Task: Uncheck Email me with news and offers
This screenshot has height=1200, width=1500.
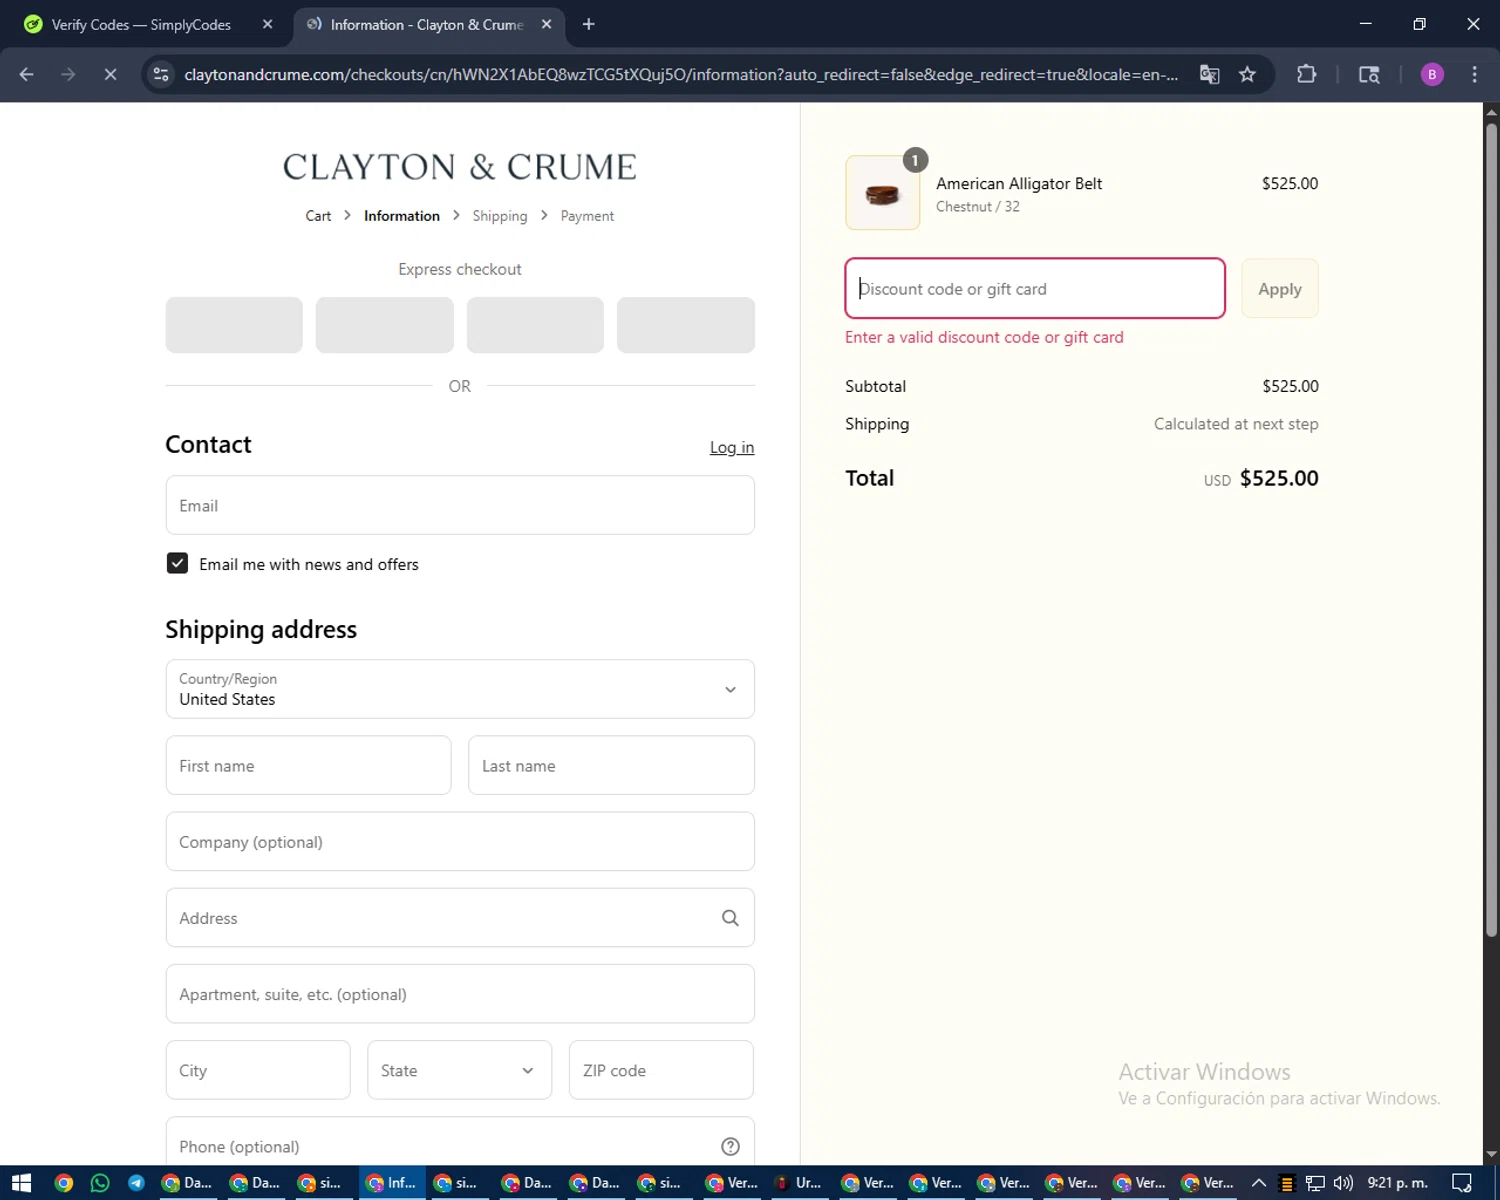Action: [177, 563]
